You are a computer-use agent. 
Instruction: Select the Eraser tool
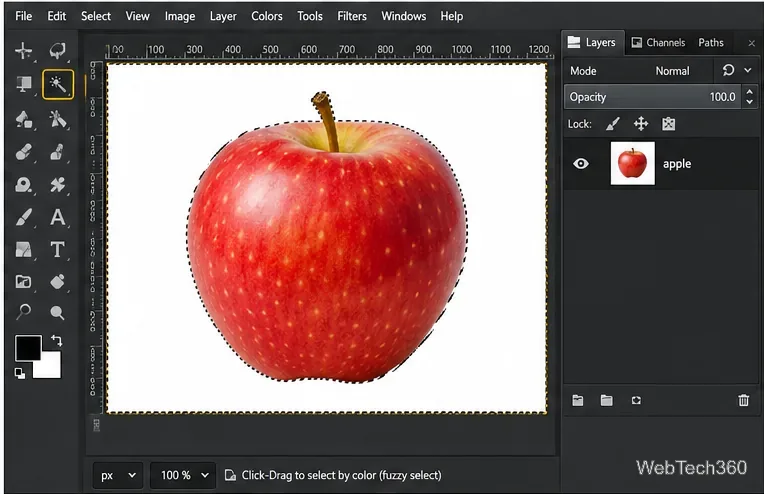pyautogui.click(x=23, y=152)
